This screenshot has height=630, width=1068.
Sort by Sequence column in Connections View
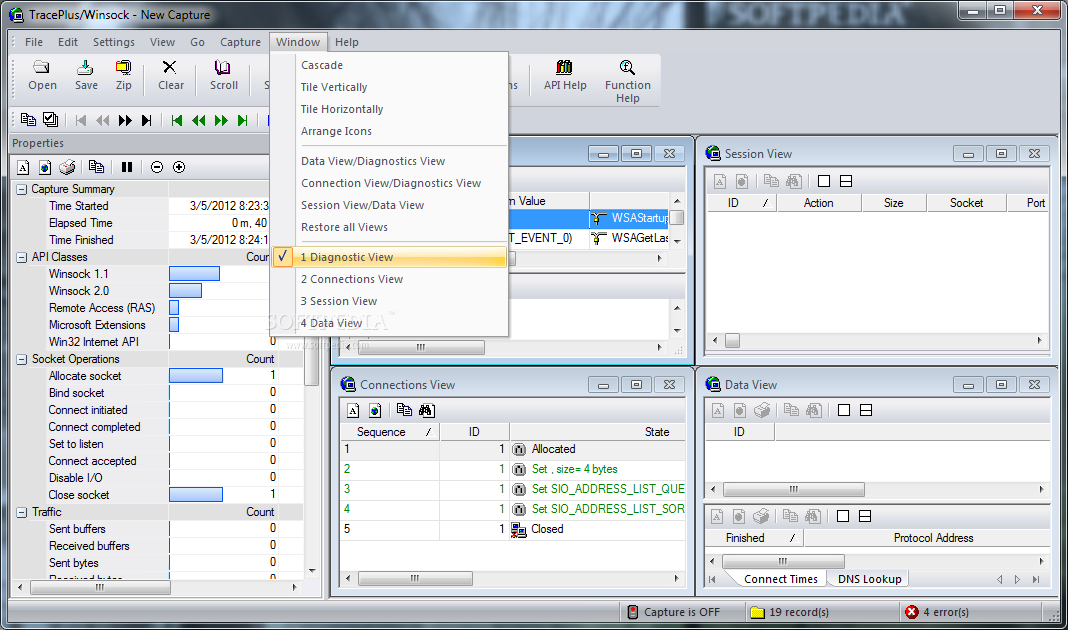tap(390, 432)
